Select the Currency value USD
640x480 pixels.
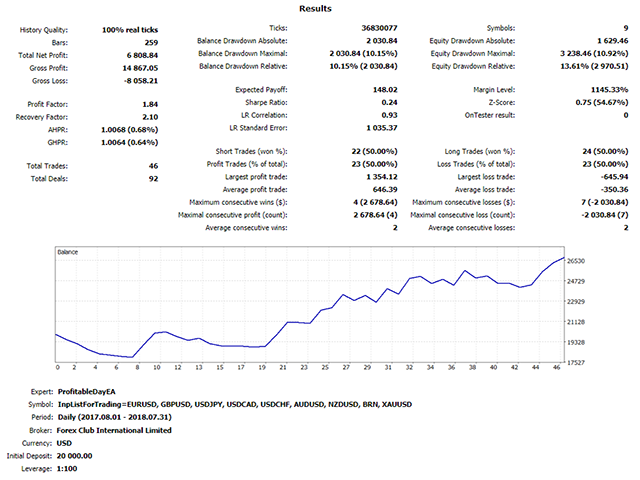[64, 443]
